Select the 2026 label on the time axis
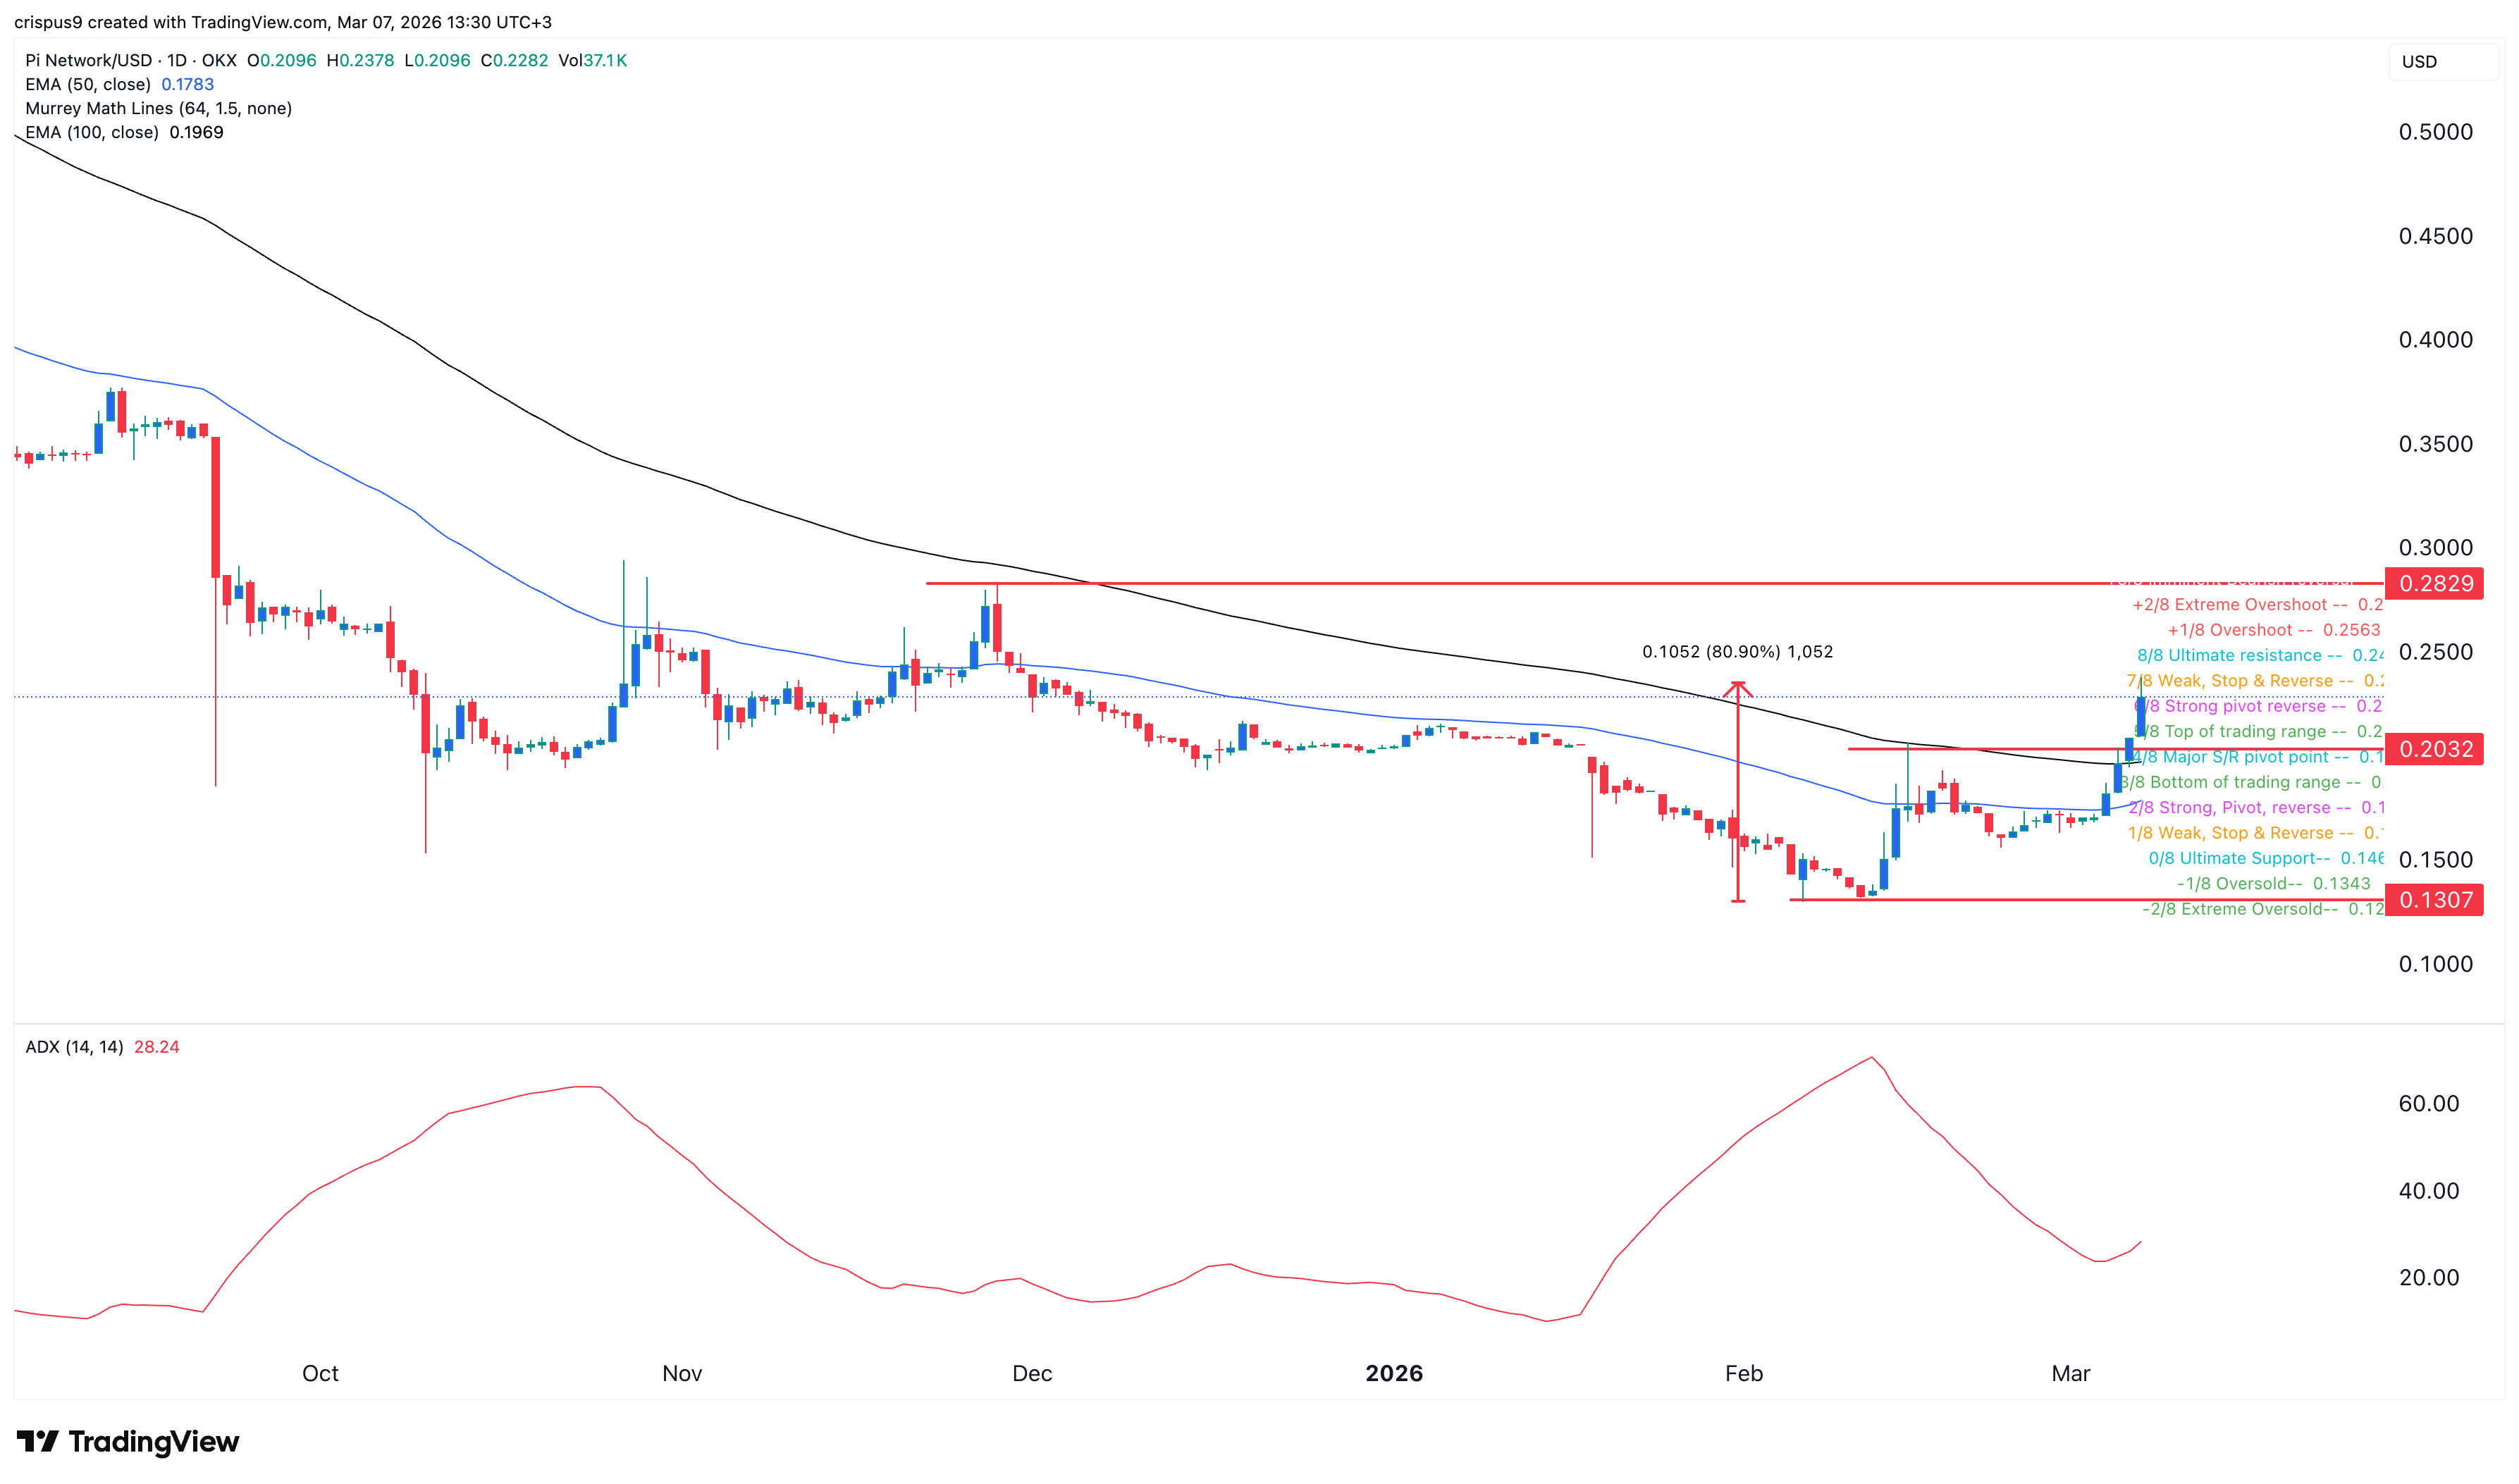The width and height of the screenshot is (2519, 1484). point(1395,1373)
